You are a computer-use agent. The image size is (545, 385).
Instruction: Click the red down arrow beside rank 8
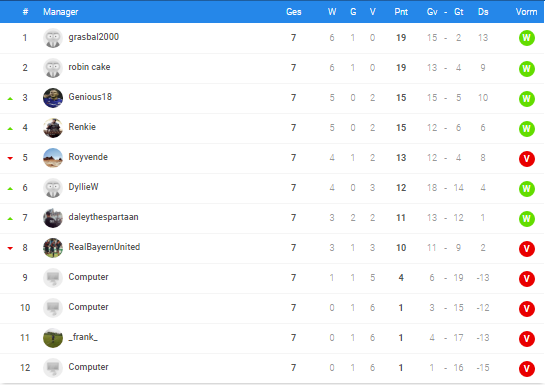(10, 248)
